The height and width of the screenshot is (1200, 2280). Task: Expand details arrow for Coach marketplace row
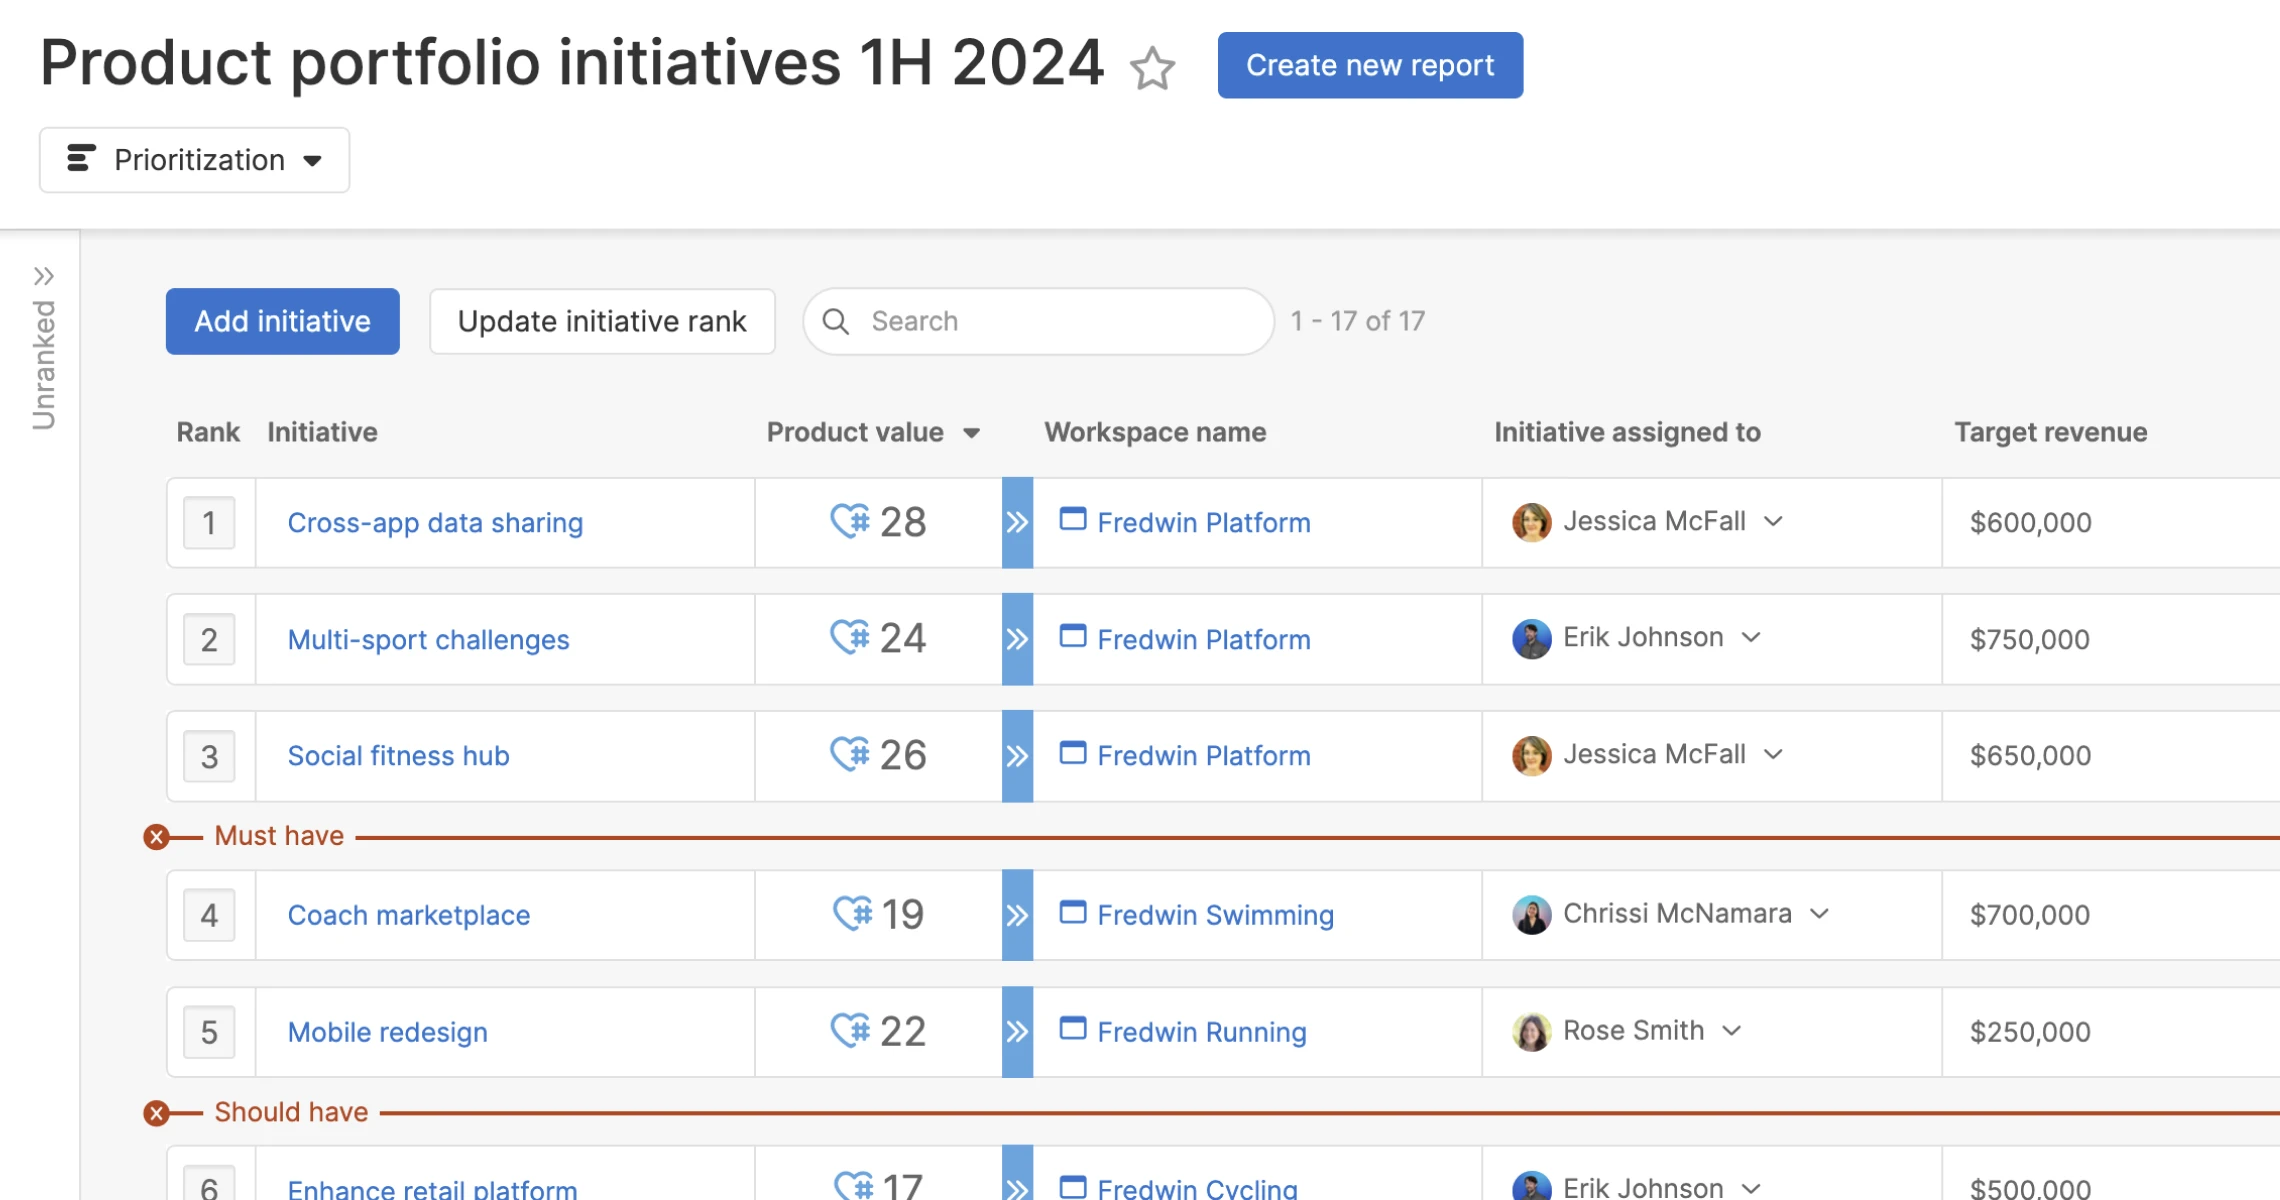click(x=1017, y=915)
